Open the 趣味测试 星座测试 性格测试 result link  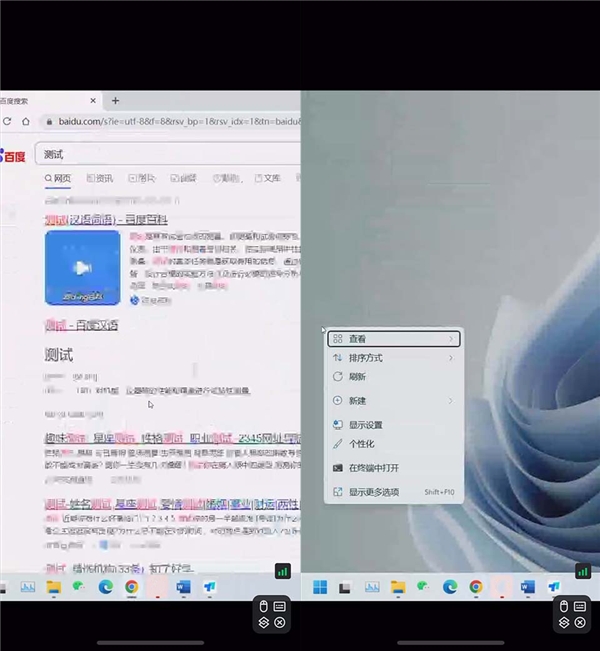[172, 438]
